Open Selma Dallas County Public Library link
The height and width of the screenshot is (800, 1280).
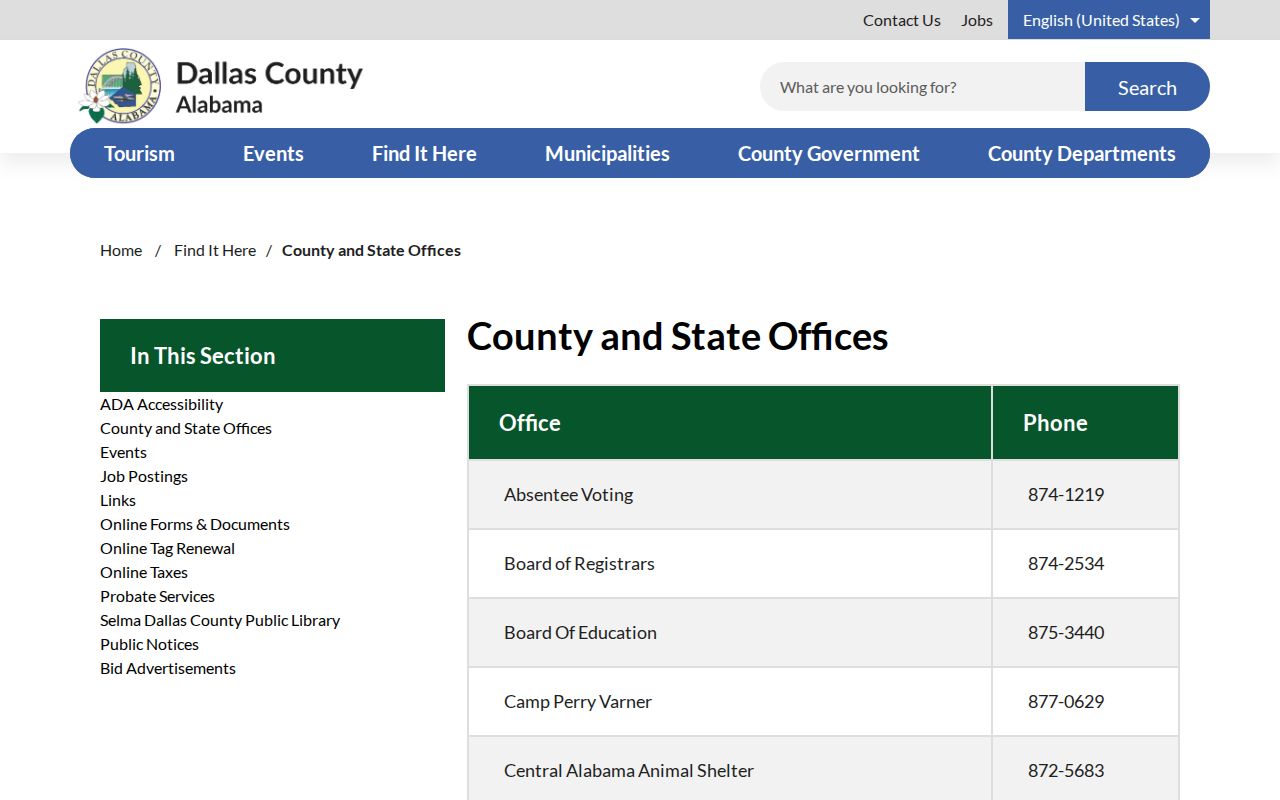click(220, 620)
